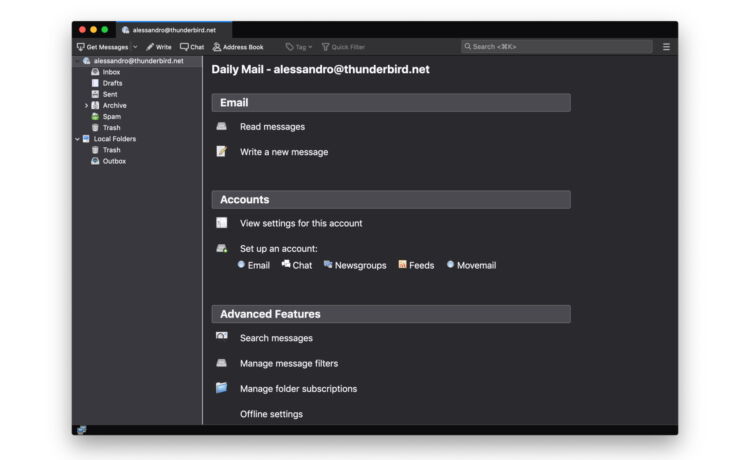This screenshot has width=750, height=460.
Task: Select Local Folders in the tree
Action: click(x=114, y=139)
